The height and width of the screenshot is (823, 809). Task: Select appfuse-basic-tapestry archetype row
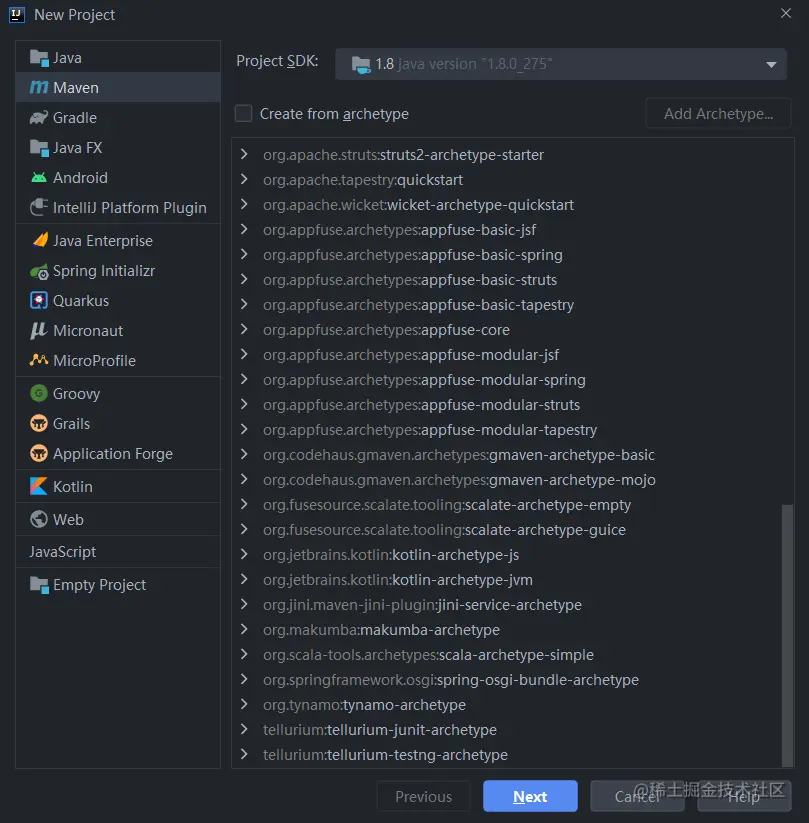pyautogui.click(x=512, y=305)
